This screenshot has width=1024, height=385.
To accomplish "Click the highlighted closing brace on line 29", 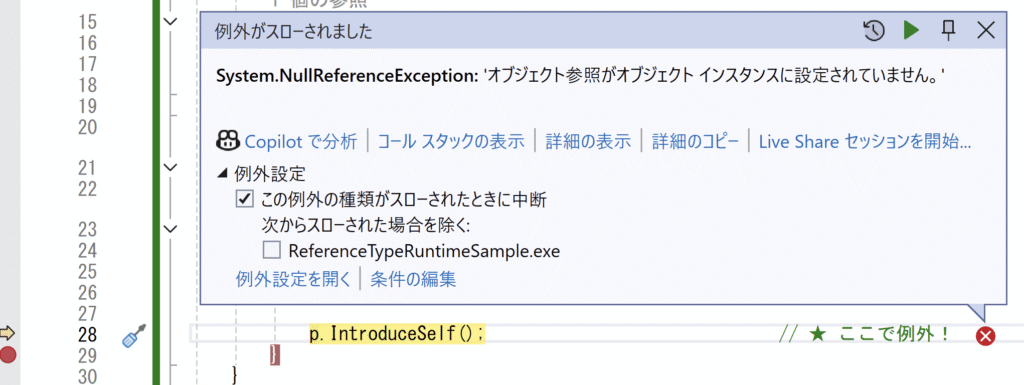I will click(x=275, y=355).
